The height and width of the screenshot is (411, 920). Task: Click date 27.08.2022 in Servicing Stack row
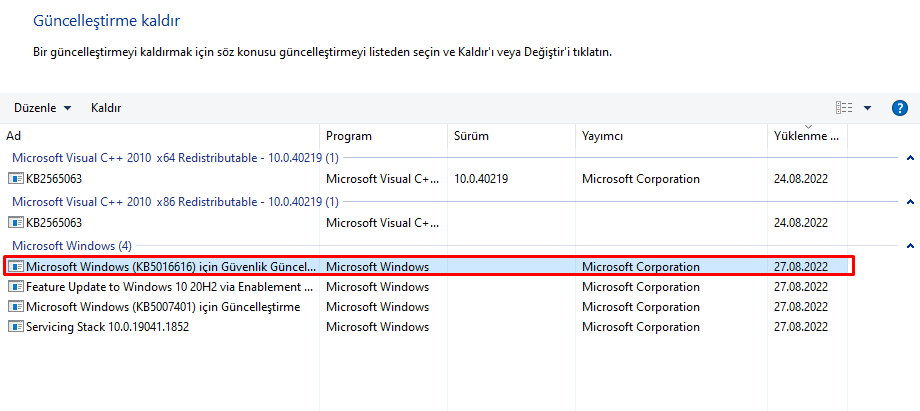pyautogui.click(x=801, y=326)
